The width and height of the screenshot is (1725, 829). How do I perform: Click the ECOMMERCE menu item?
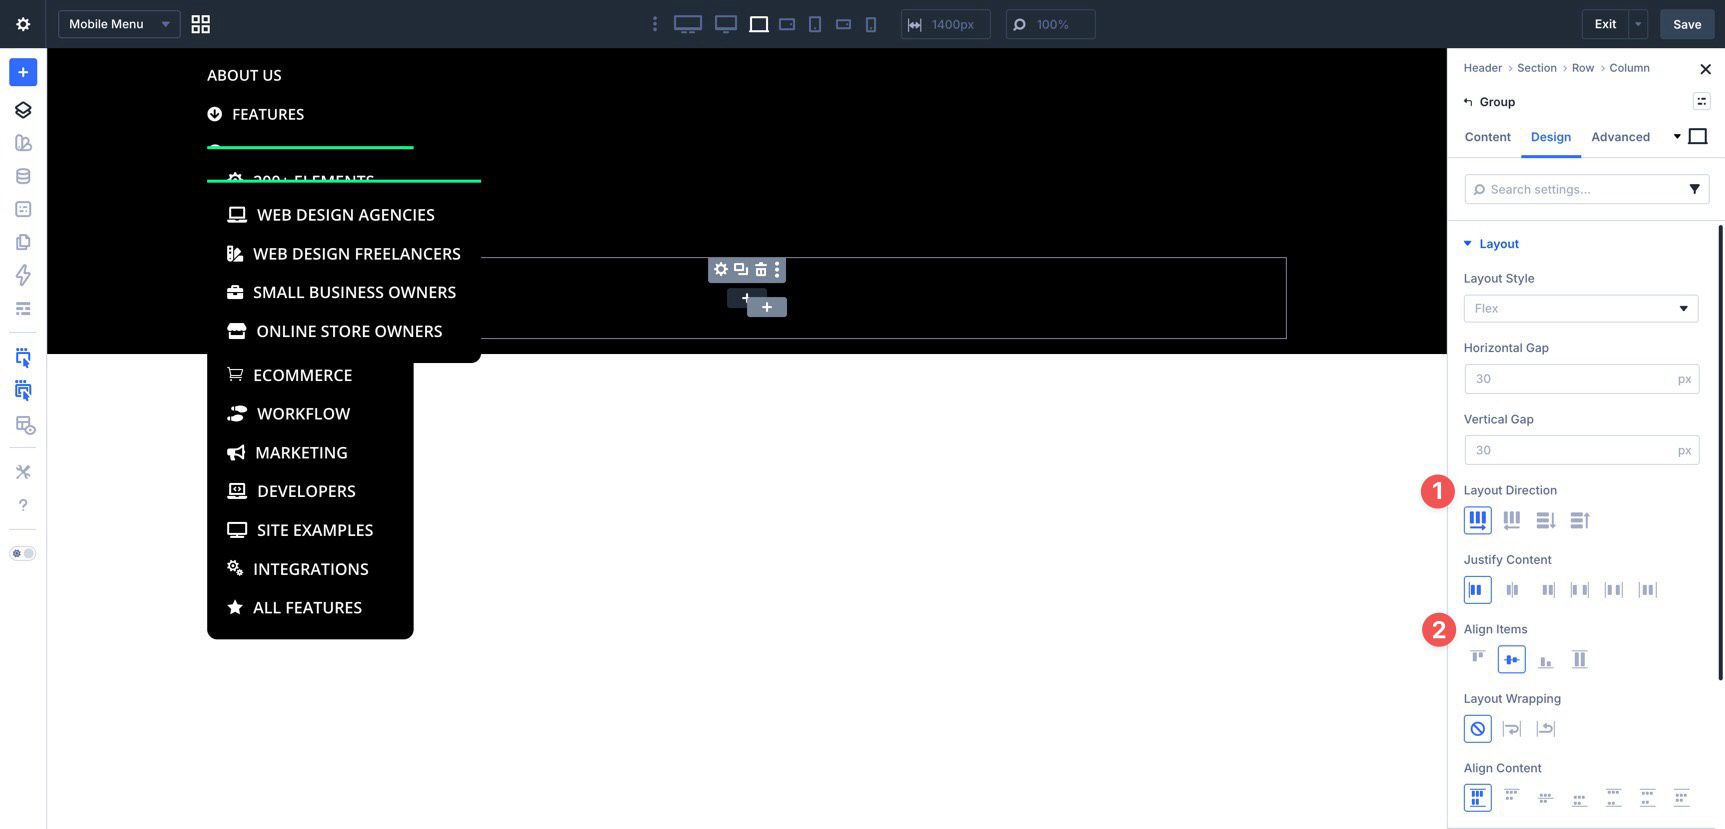tap(302, 375)
